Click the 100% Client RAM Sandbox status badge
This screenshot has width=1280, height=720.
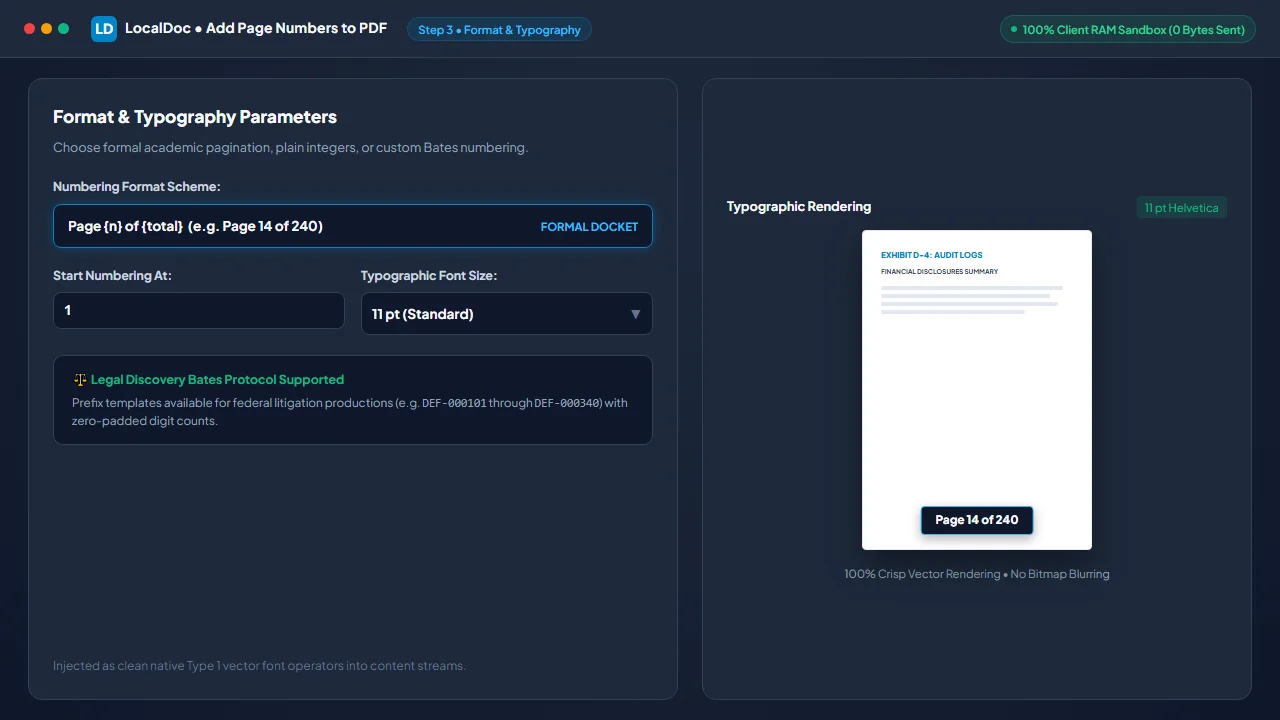1128,30
